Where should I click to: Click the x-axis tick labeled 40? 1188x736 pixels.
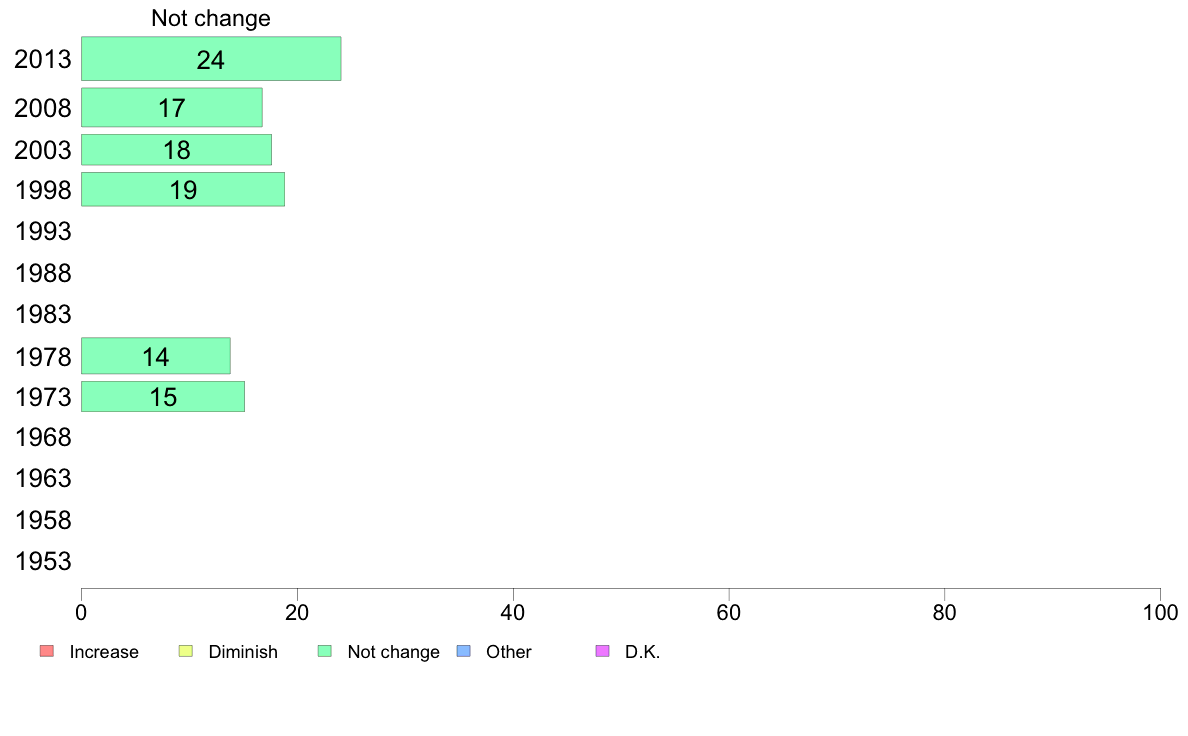pos(513,612)
